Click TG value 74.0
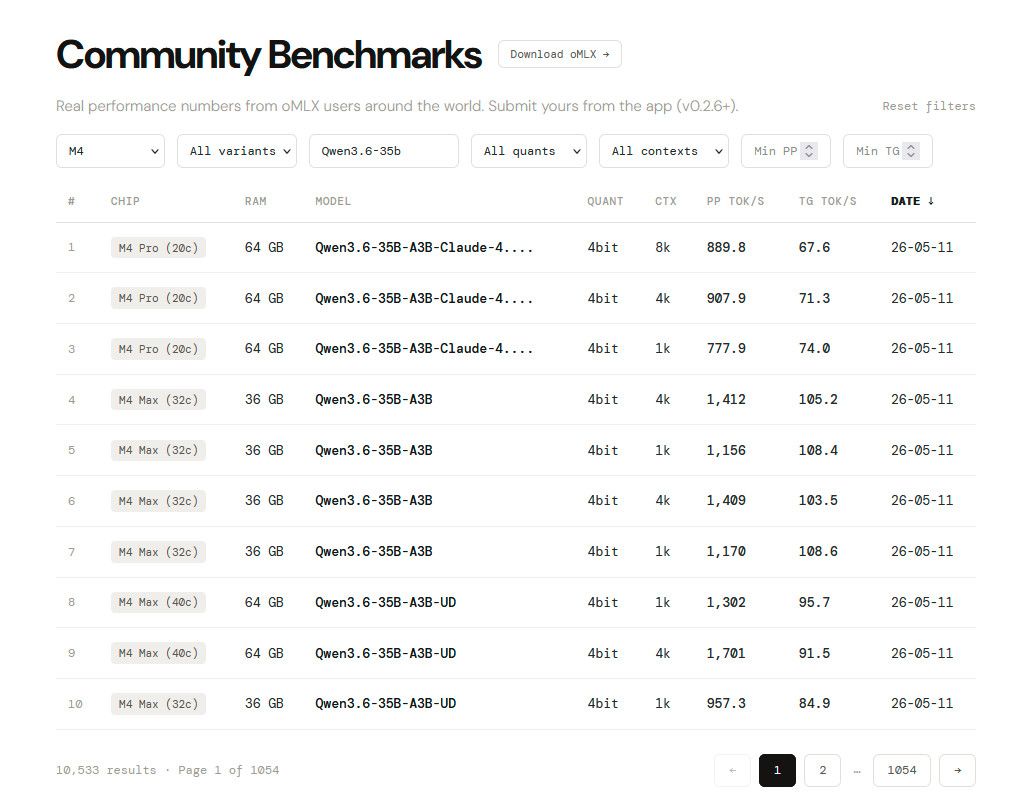 coord(814,349)
